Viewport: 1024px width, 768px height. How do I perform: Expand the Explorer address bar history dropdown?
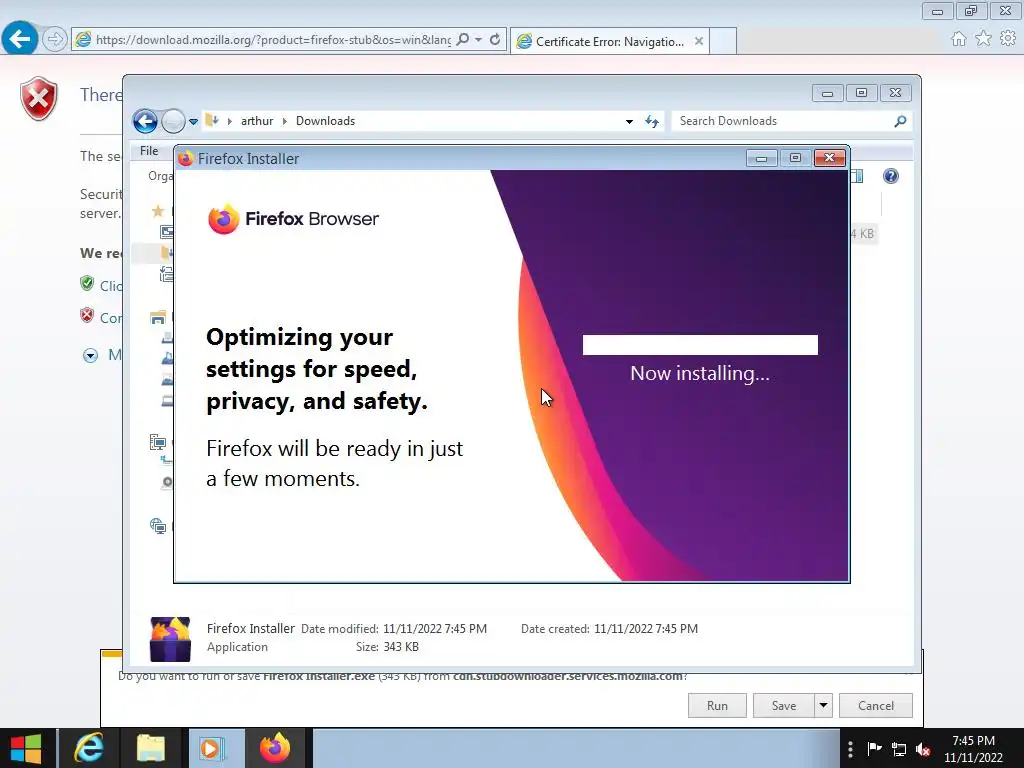click(x=629, y=121)
